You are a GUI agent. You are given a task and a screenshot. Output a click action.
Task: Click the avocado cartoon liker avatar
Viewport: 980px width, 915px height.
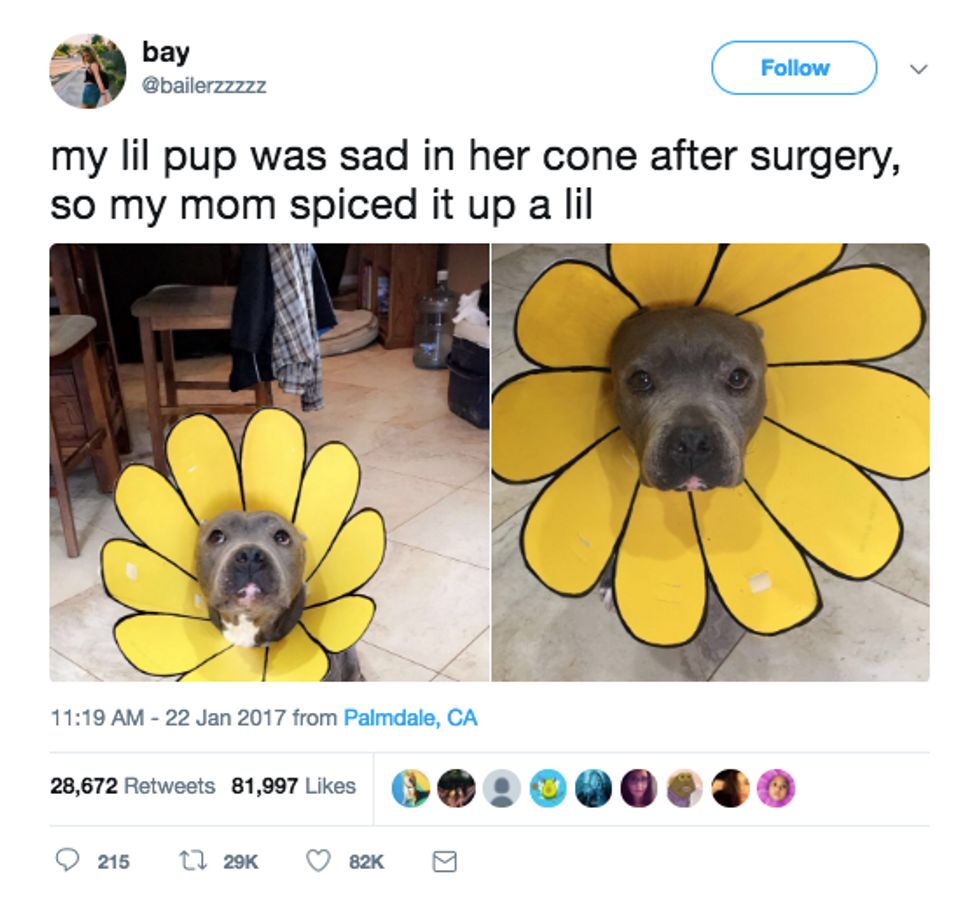548,788
